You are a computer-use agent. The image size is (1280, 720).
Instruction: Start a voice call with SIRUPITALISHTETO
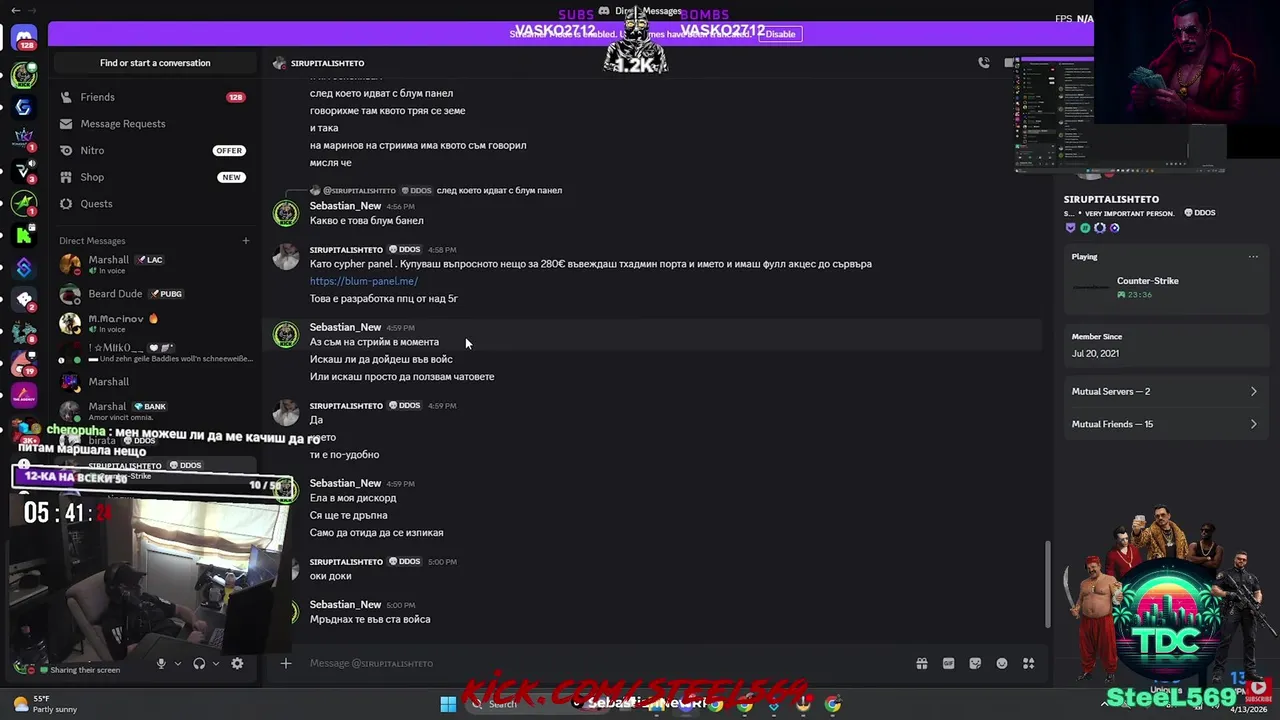[984, 63]
